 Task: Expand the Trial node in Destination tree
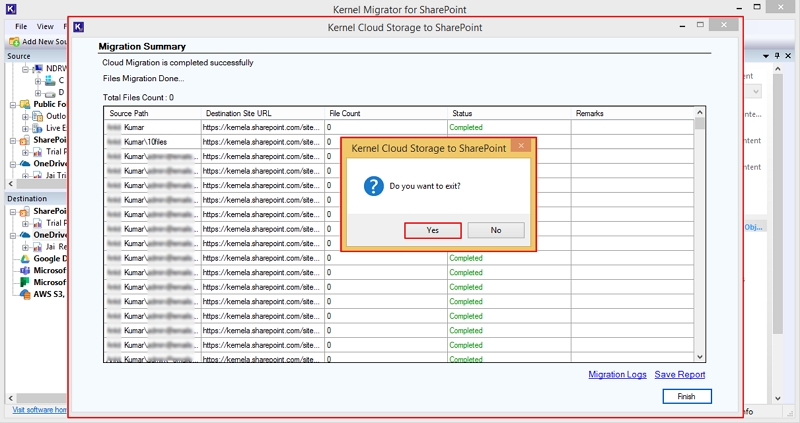(25, 223)
